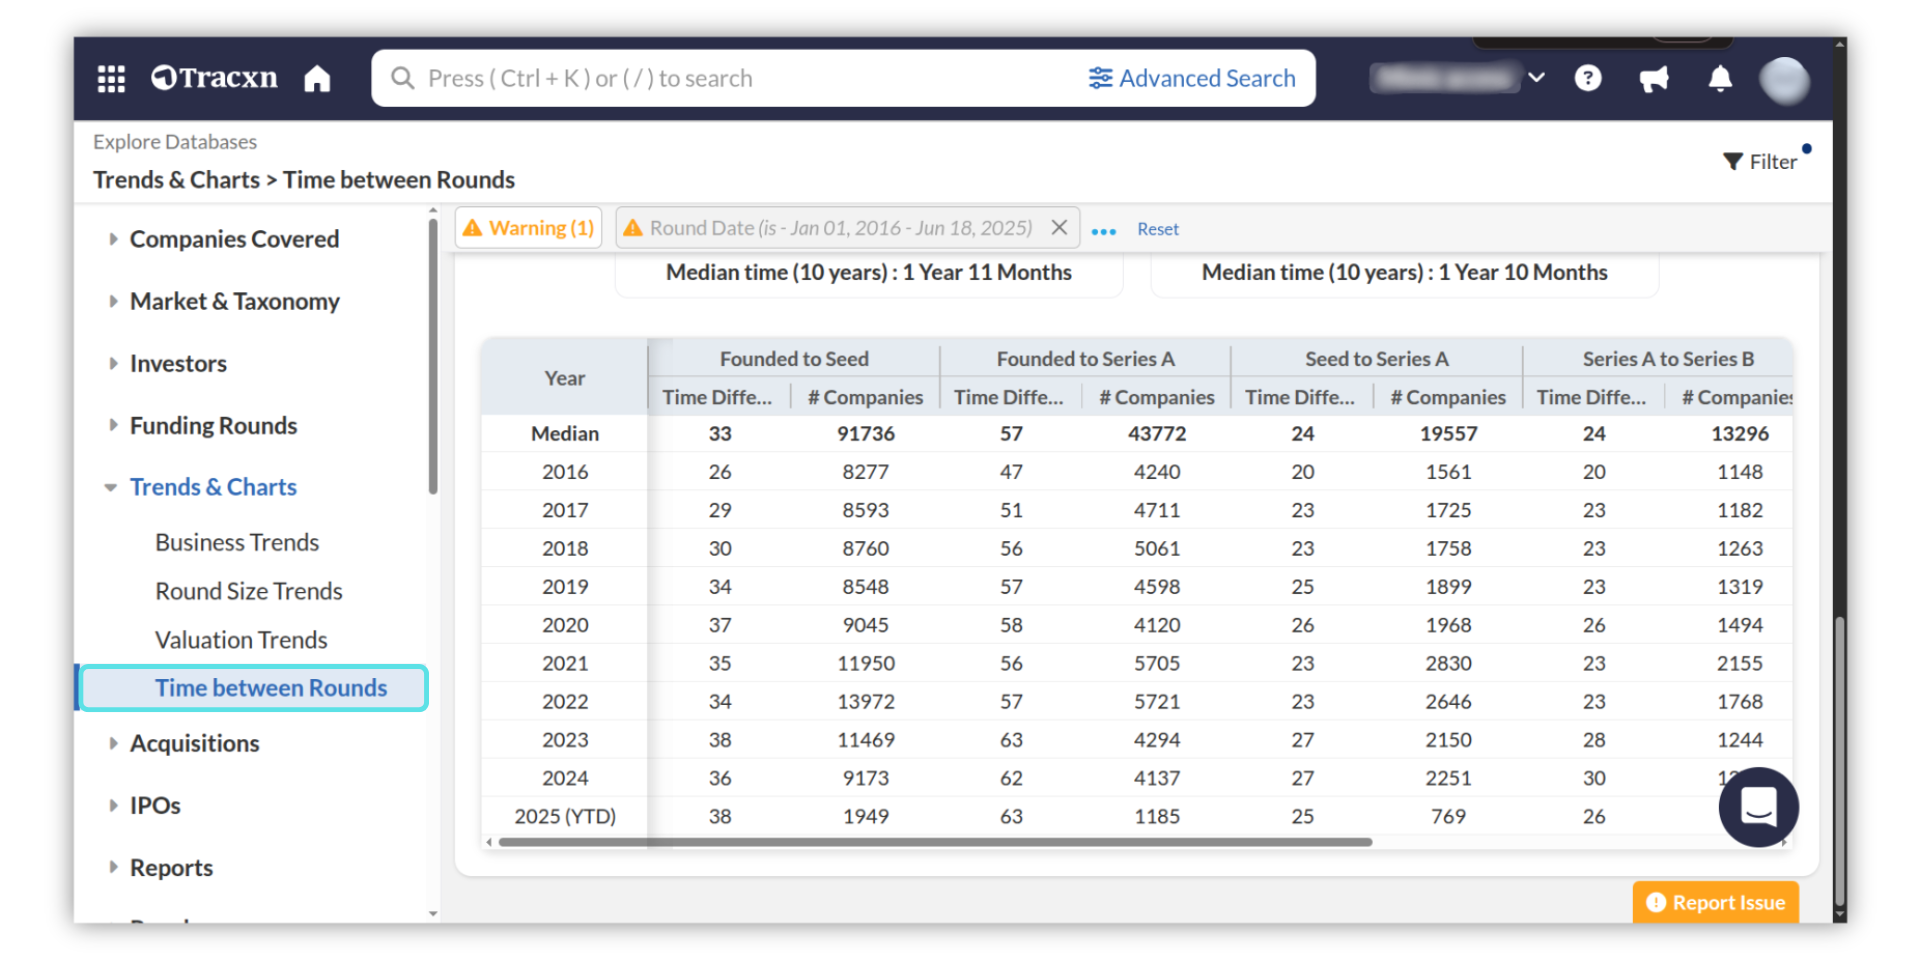Click the user profile avatar

click(1784, 80)
